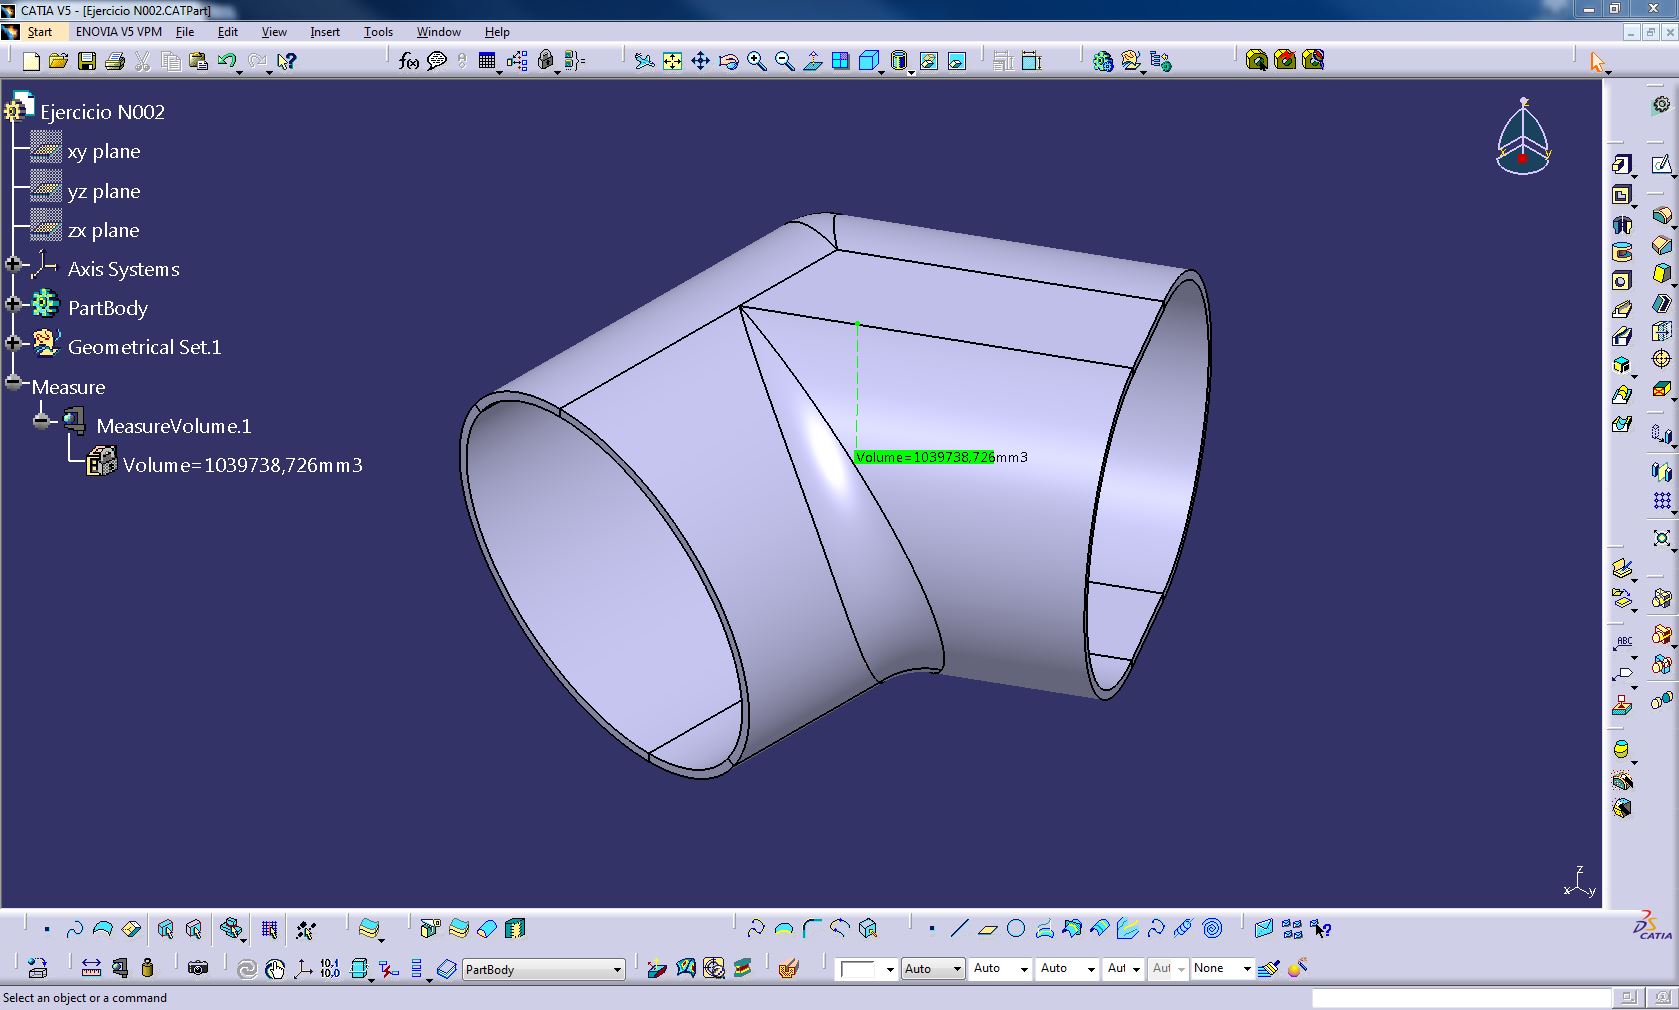The width and height of the screenshot is (1679, 1010).
Task: Open the Tools menu
Action: [378, 32]
